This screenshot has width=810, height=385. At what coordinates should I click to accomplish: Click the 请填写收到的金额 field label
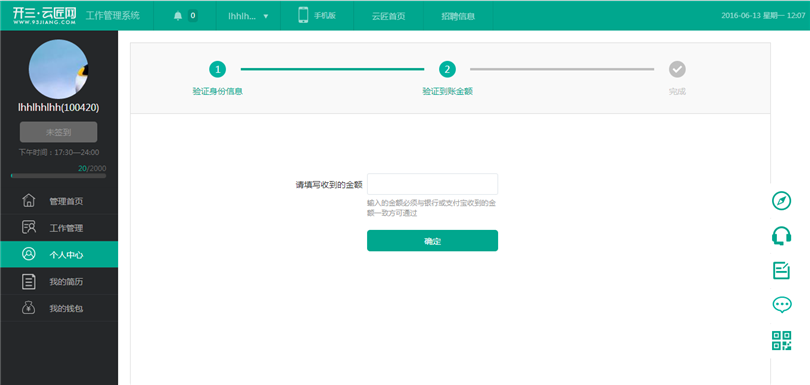[329, 184]
